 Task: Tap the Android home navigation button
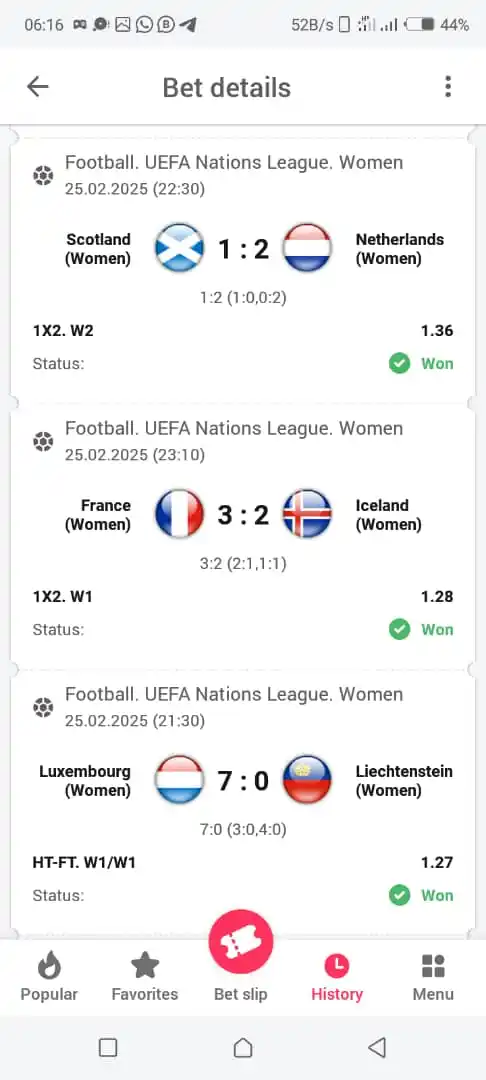point(243,1048)
